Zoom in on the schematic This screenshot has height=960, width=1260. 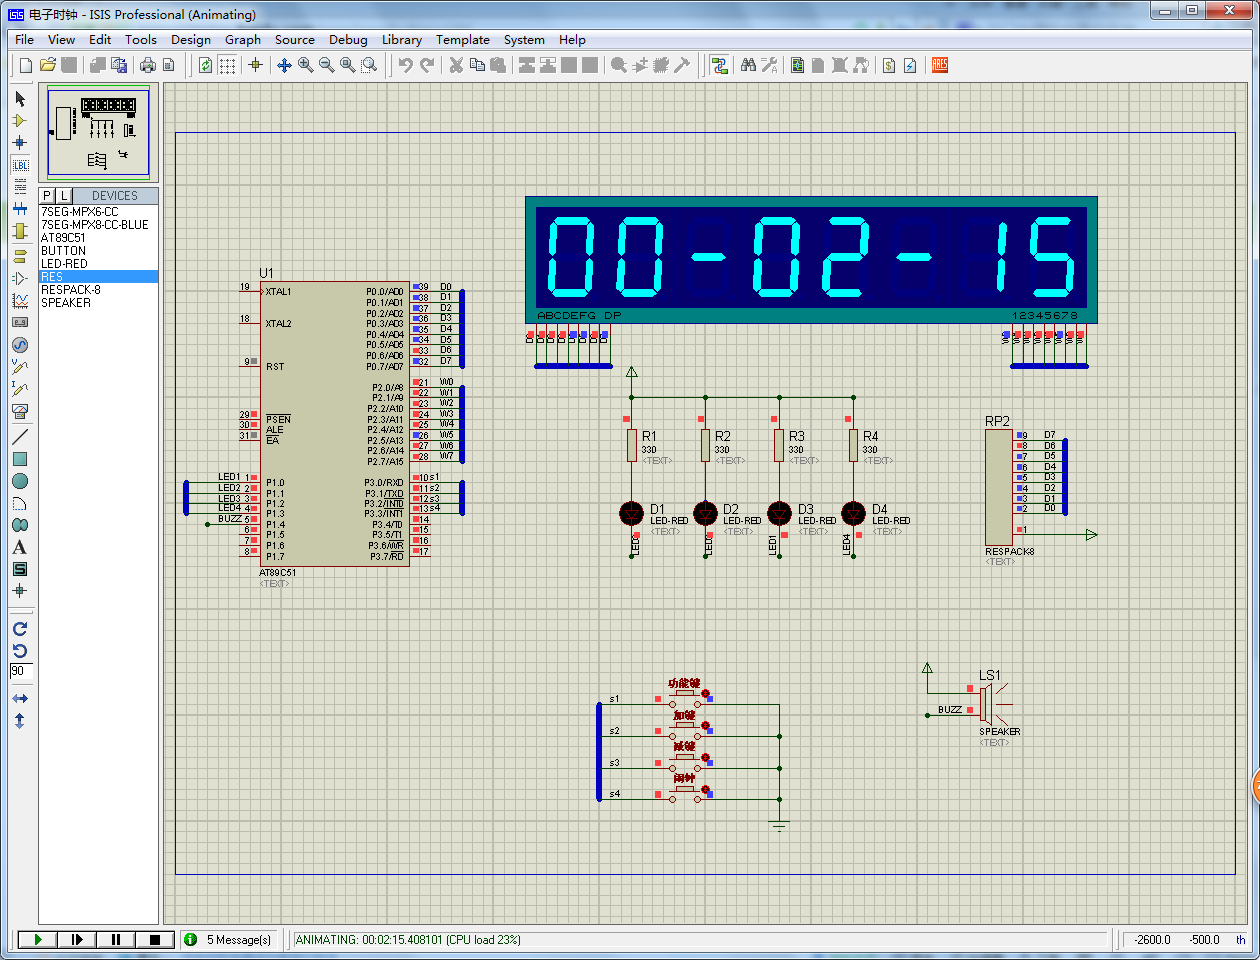(305, 65)
